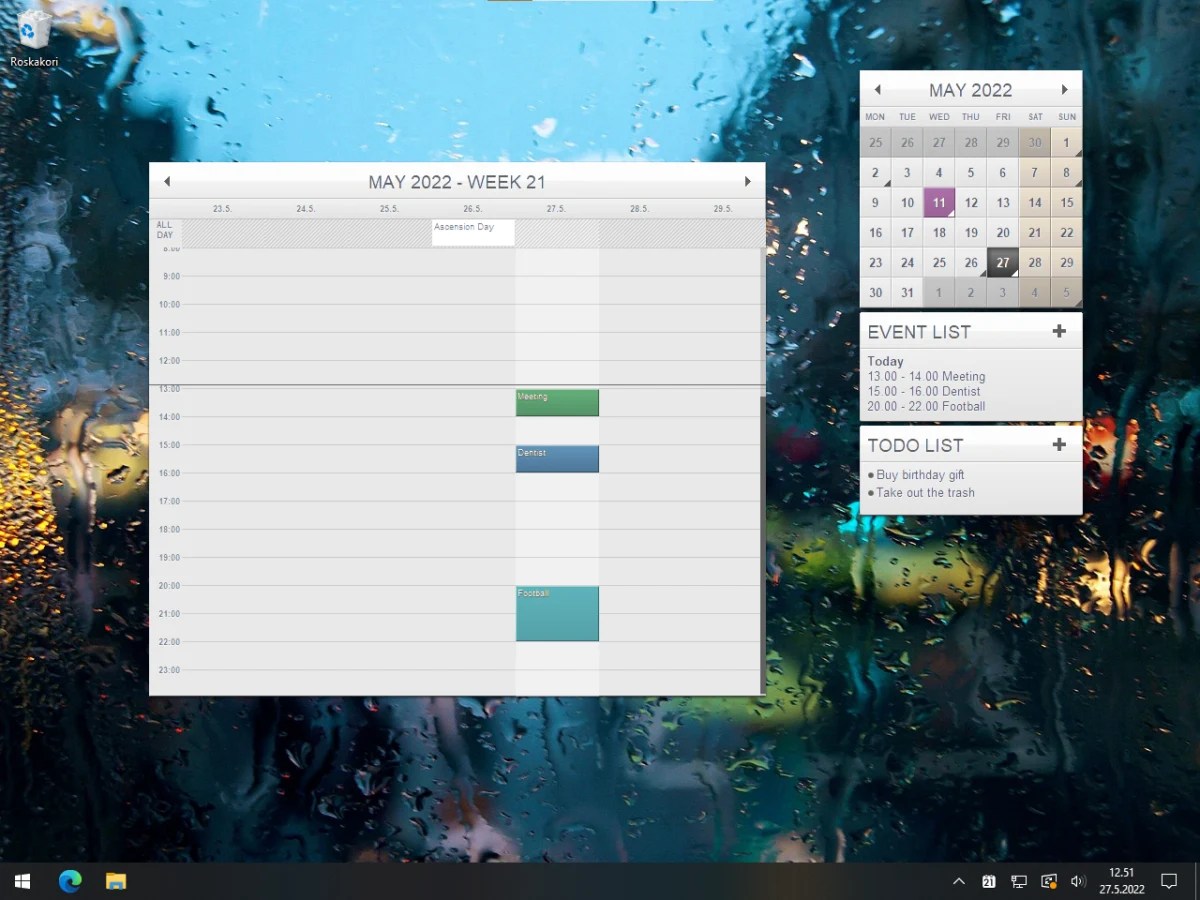Open the Ascension Day all-day event
1200x900 pixels.
click(472, 232)
